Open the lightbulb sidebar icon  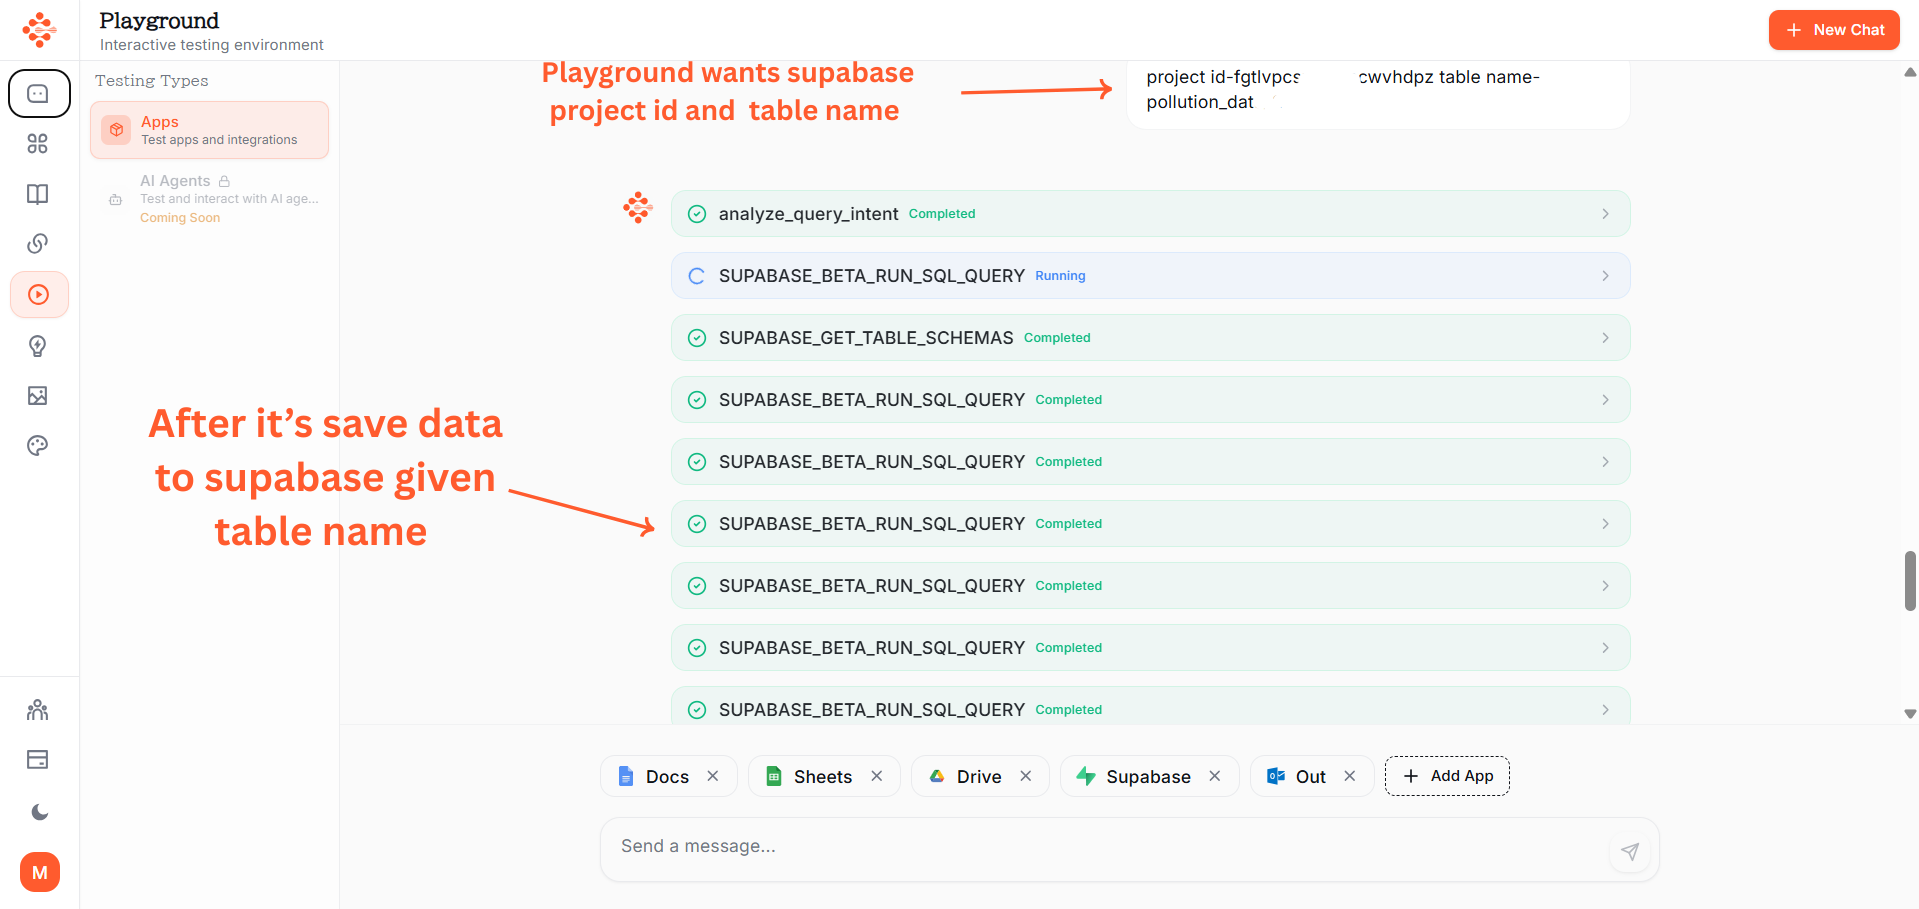click(38, 346)
